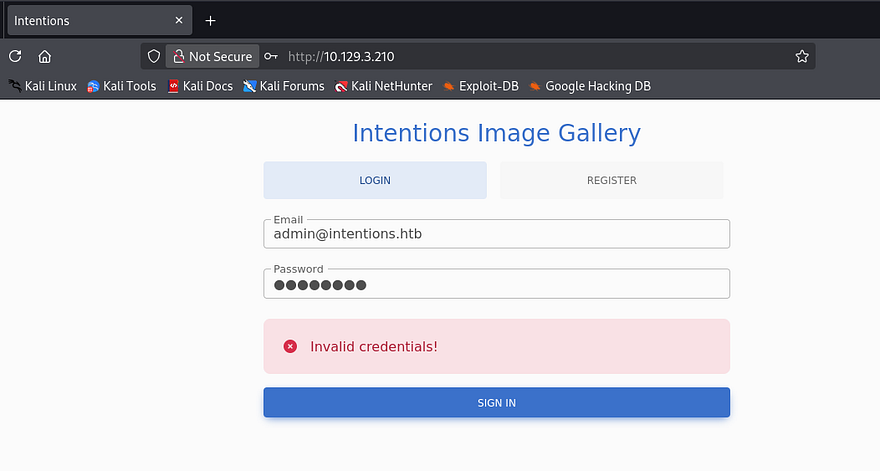
Task: Click the browser reload icon
Action: pyautogui.click(x=15, y=57)
